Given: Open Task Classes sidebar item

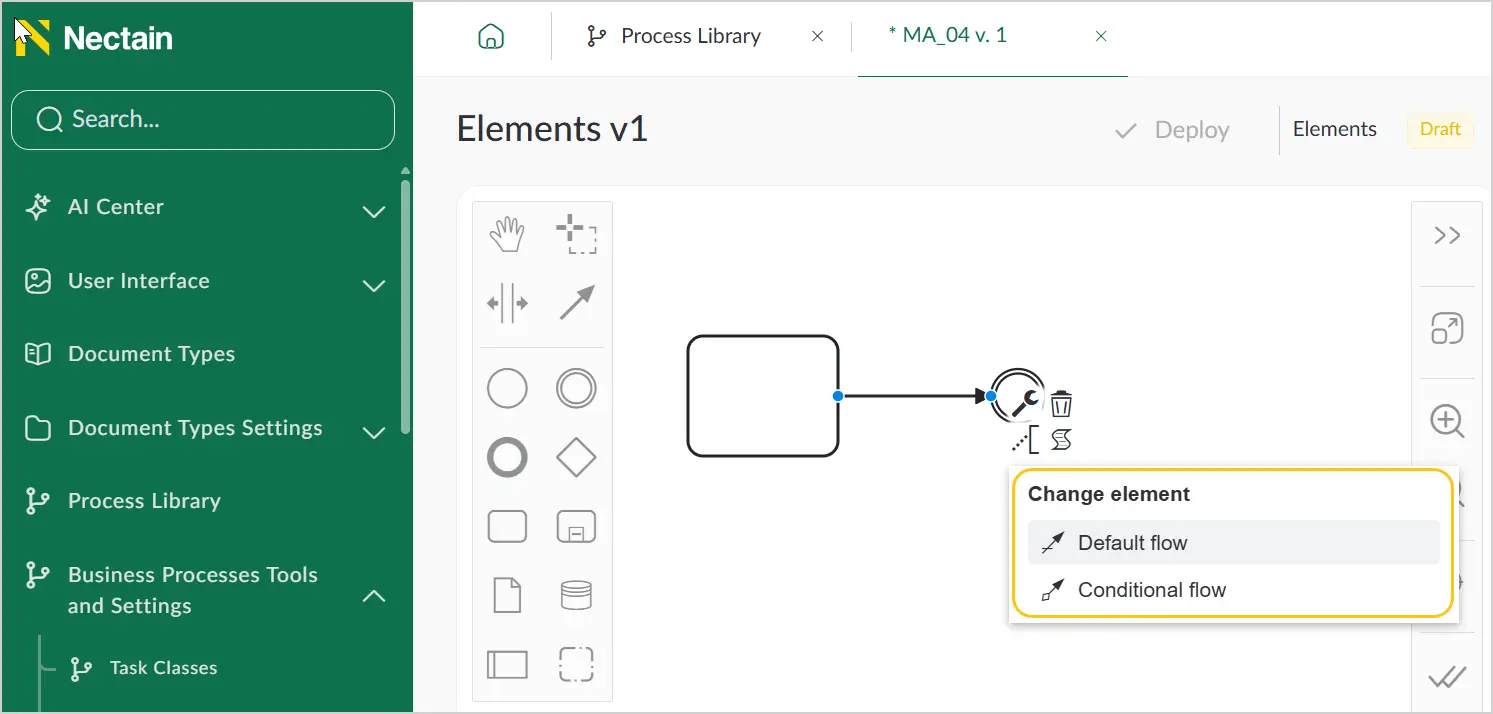Looking at the screenshot, I should 163,668.
